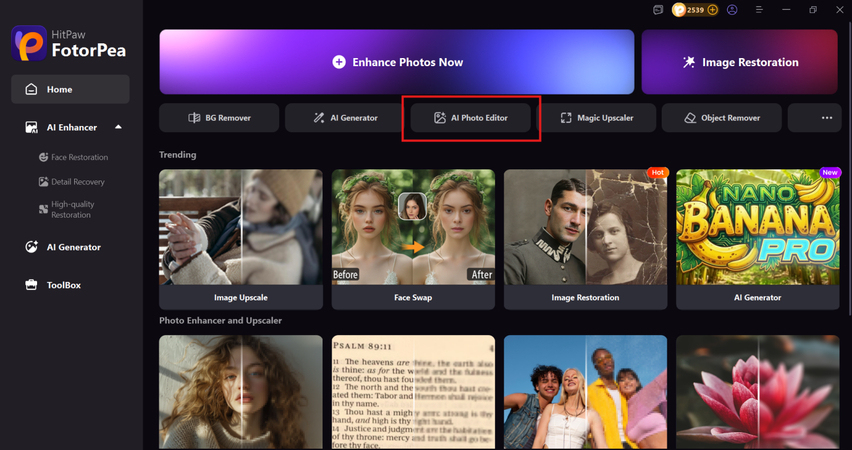The image size is (852, 450).
Task: Select Detail Recovery in the sidebar
Action: 78,182
